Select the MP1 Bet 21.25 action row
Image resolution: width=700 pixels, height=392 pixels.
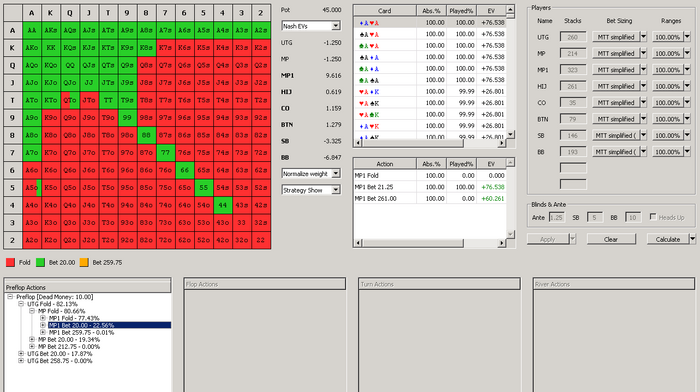point(429,187)
